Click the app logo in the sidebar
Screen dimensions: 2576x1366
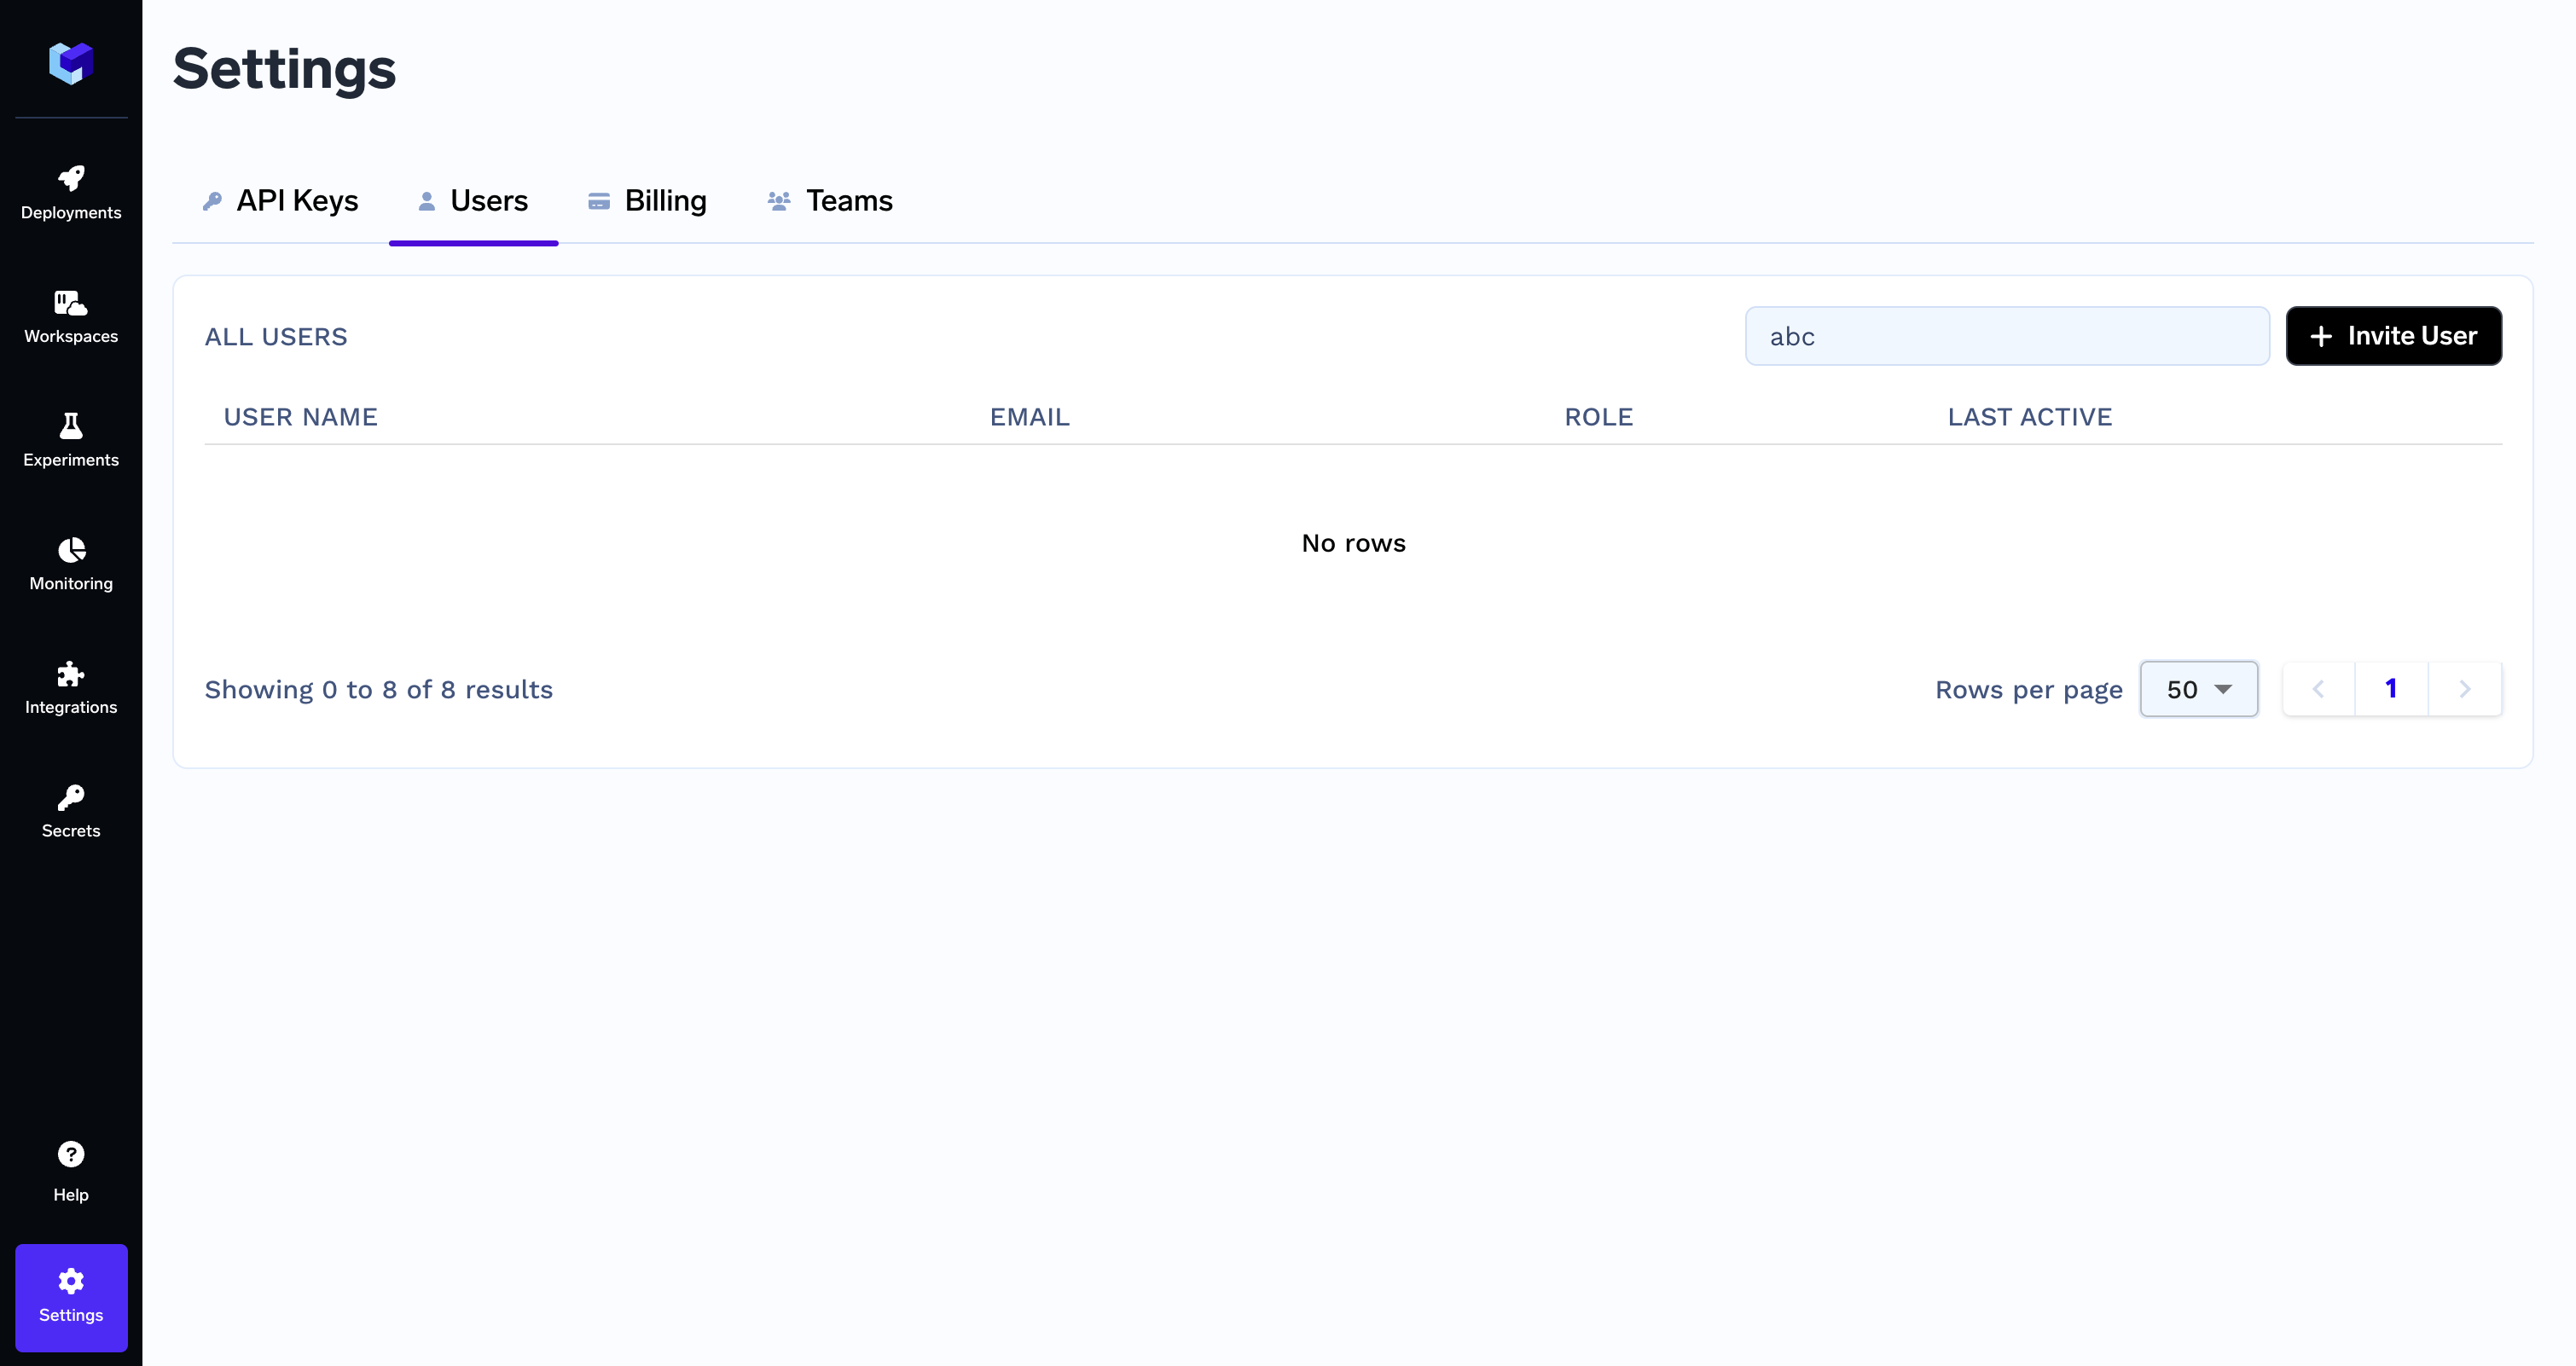pos(71,63)
